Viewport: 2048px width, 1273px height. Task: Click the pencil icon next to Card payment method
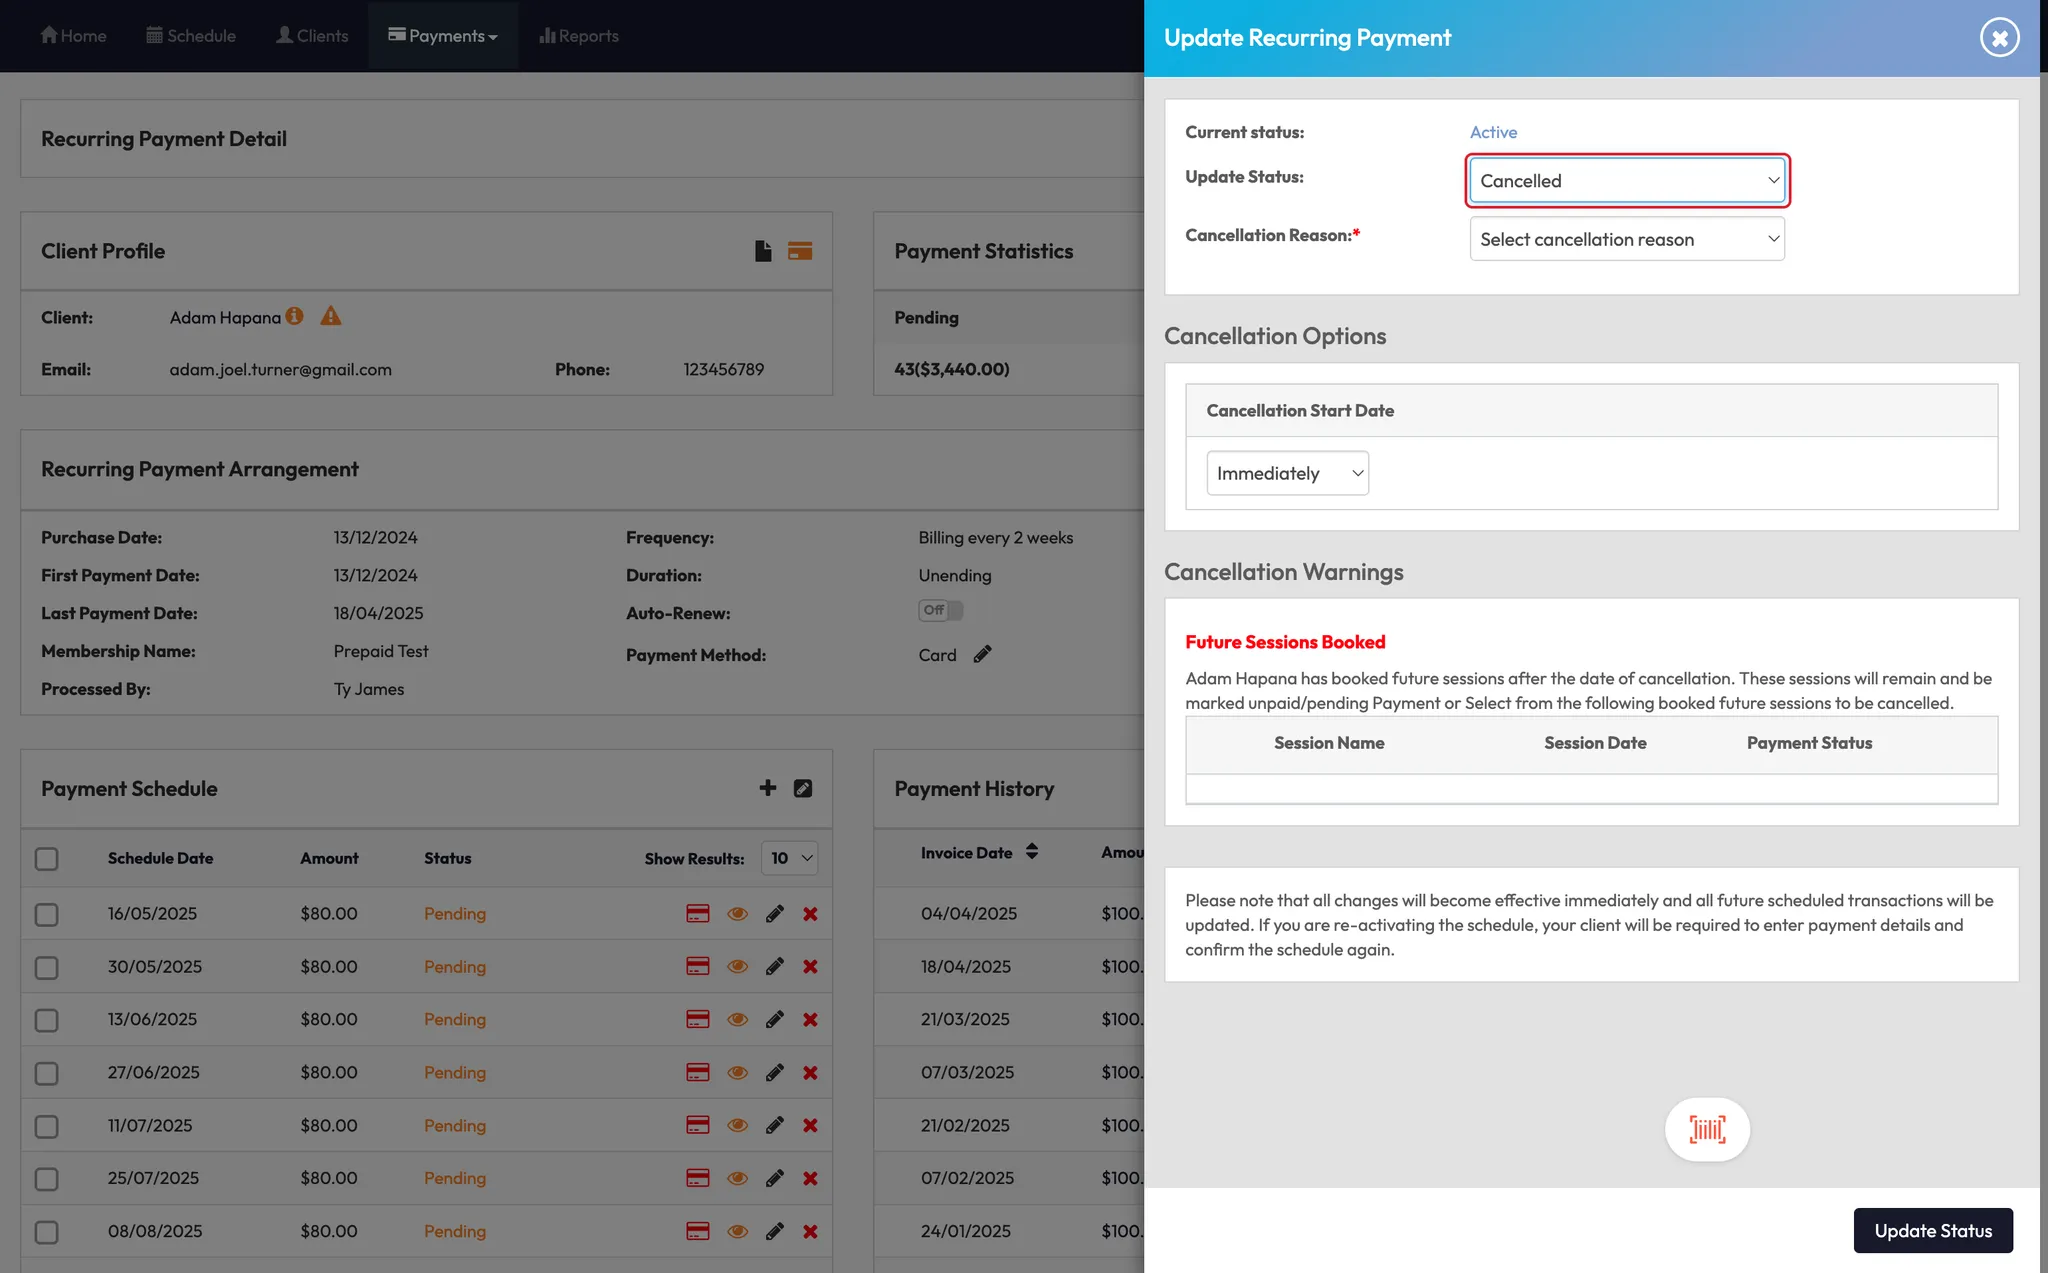[x=983, y=654]
